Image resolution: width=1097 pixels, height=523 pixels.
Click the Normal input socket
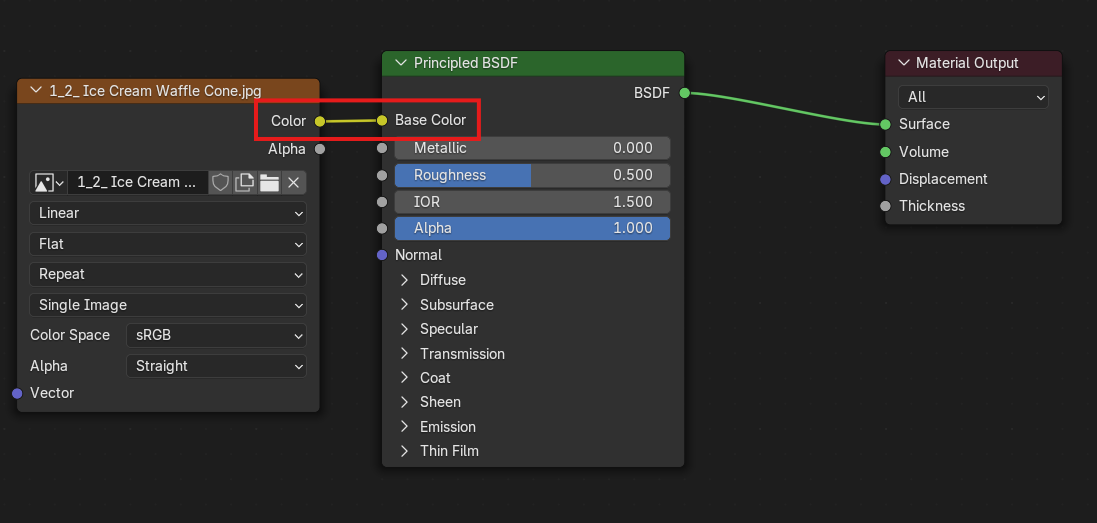382,255
